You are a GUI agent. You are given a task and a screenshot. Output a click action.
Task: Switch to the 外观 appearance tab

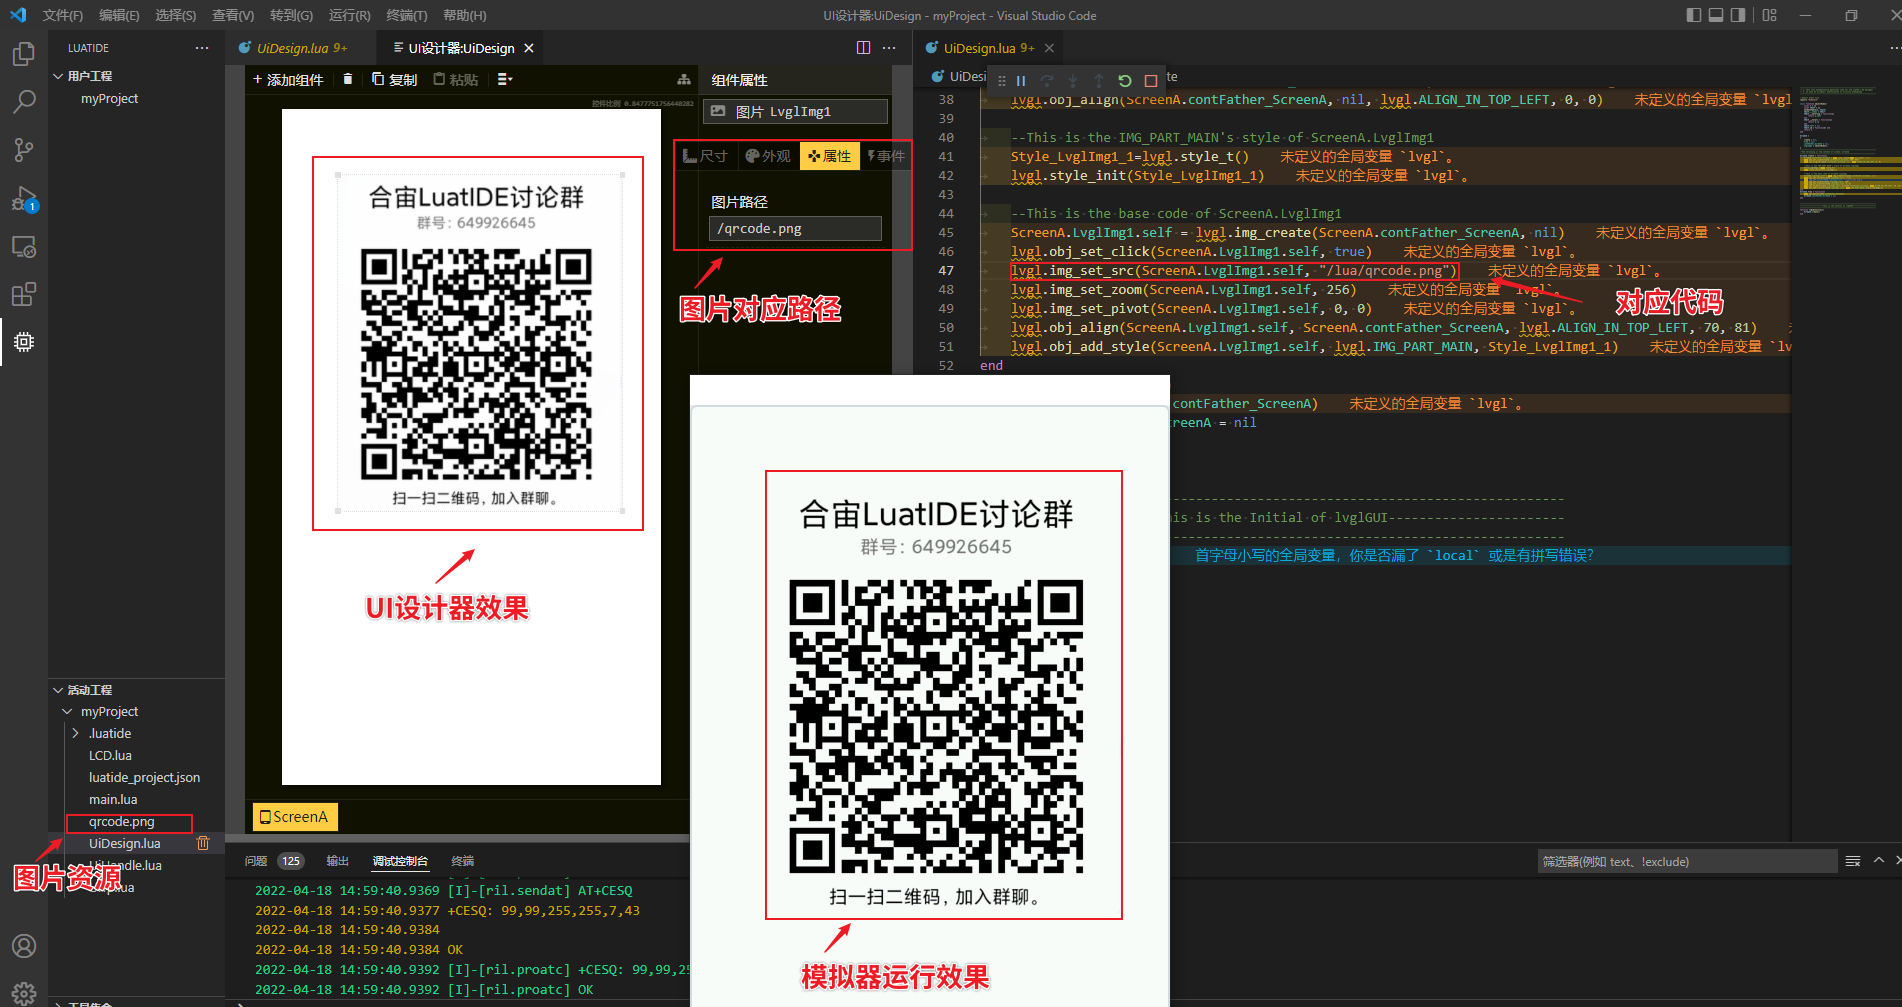pyautogui.click(x=768, y=156)
